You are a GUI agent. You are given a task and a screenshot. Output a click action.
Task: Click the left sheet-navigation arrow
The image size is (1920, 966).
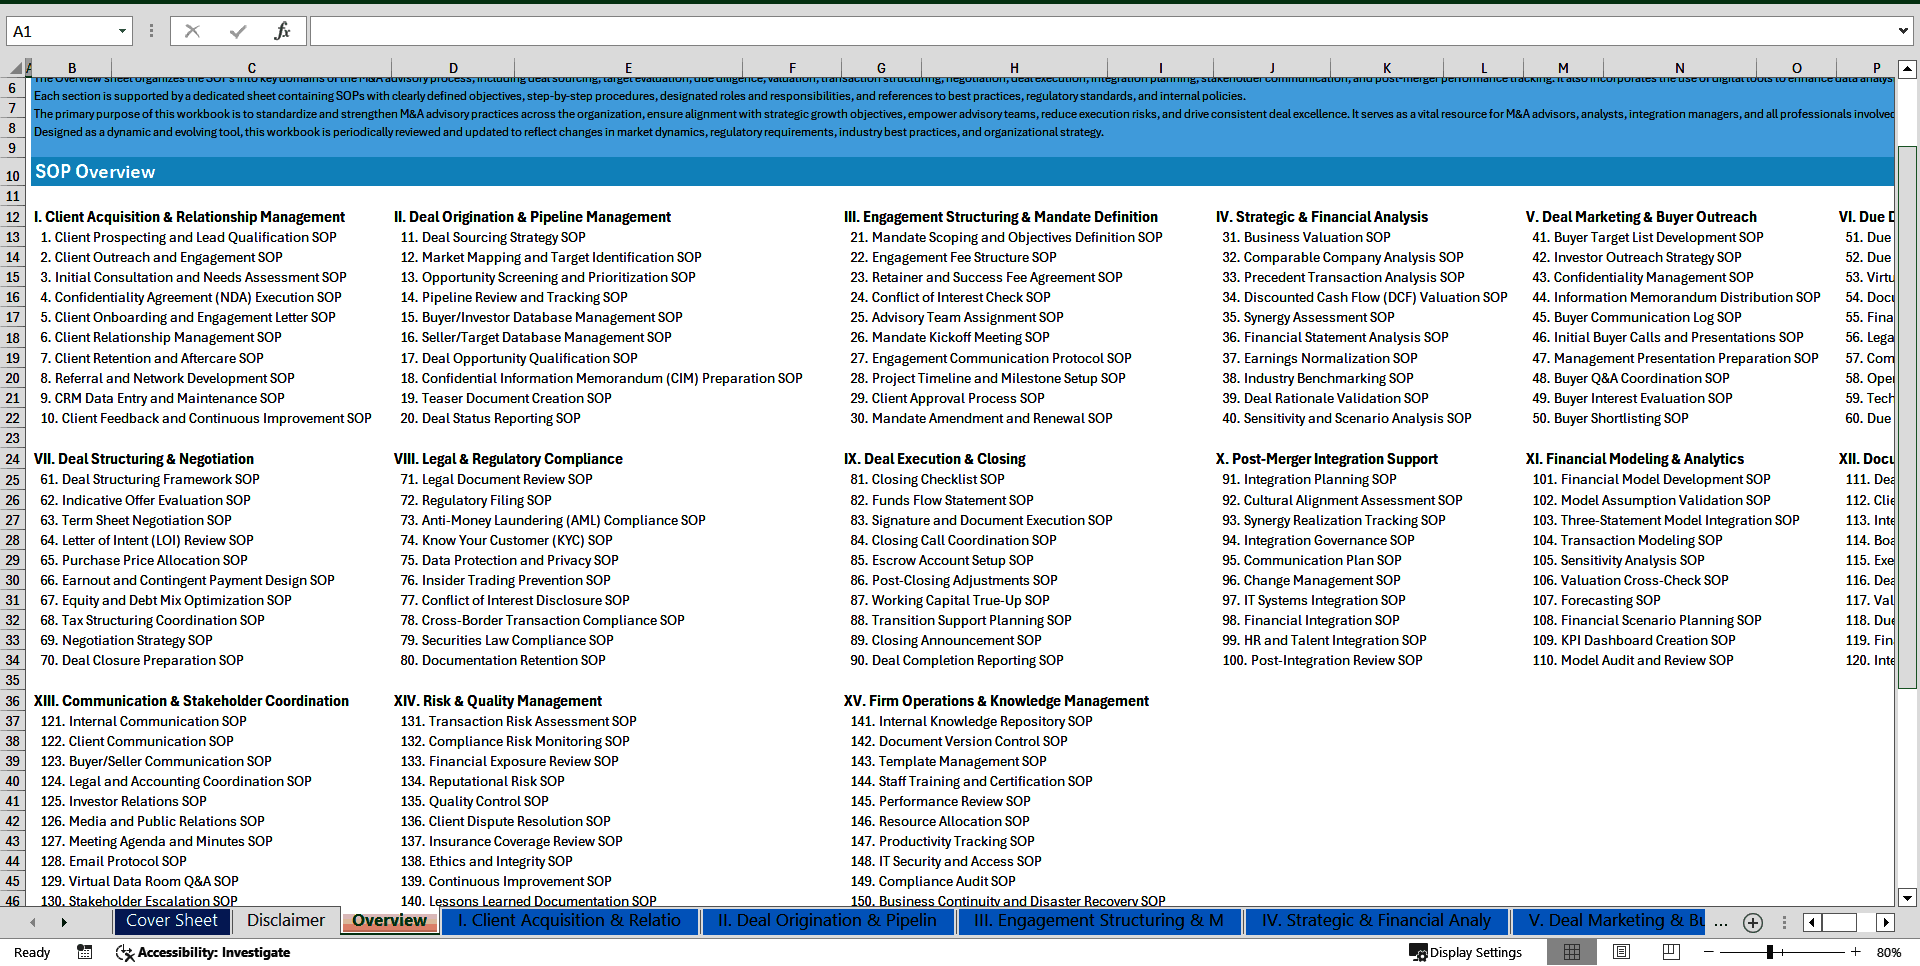pyautogui.click(x=33, y=921)
